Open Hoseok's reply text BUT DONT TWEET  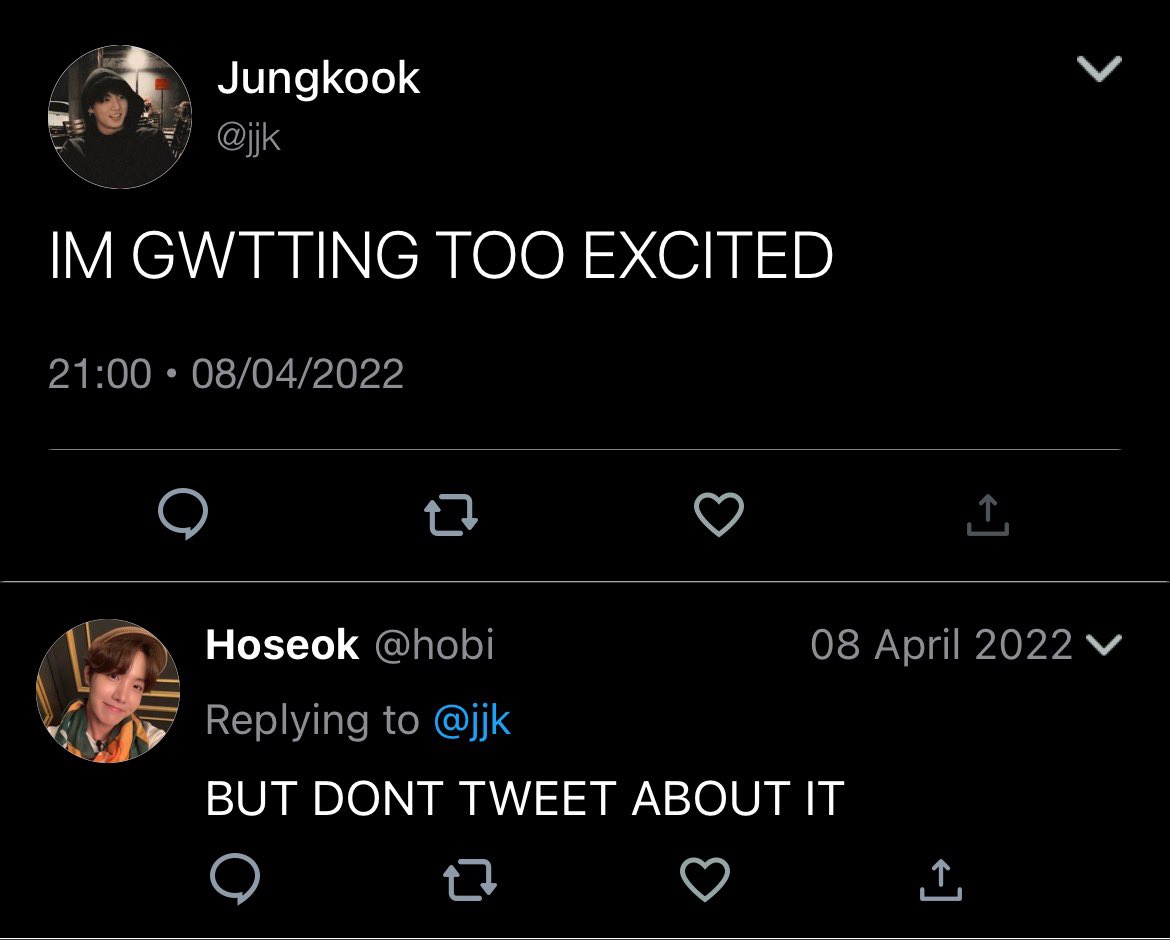click(x=525, y=798)
